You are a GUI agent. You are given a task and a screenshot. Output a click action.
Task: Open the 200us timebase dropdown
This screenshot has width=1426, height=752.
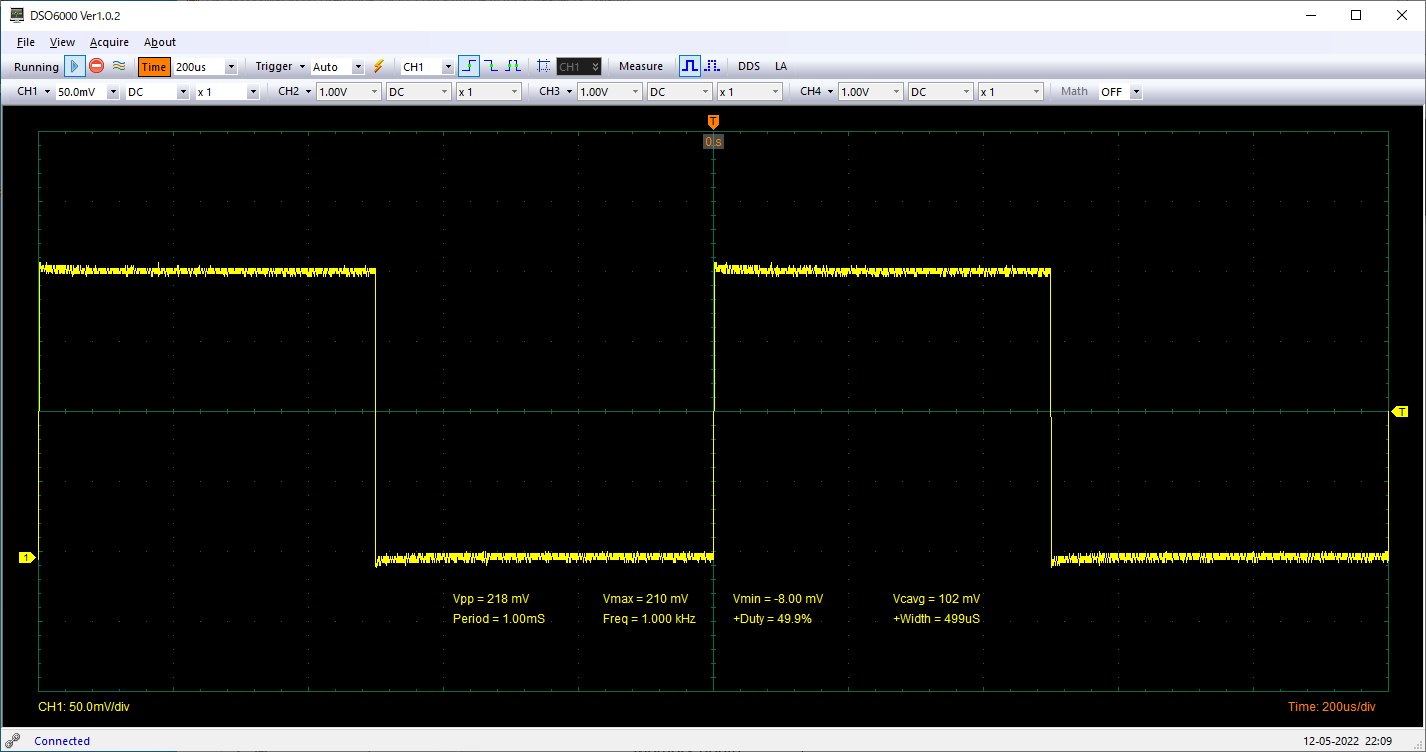(x=231, y=67)
